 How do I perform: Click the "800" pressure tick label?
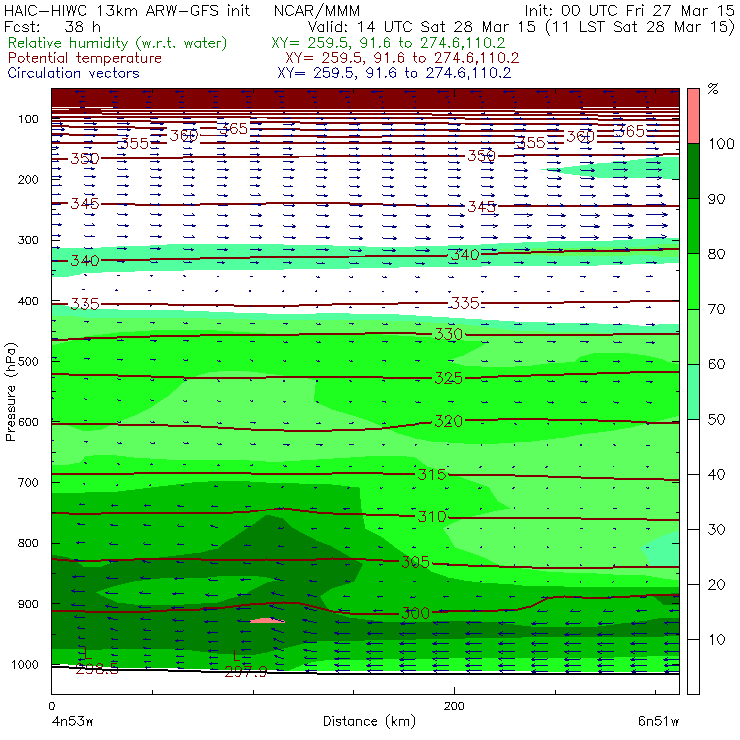(x=28, y=543)
